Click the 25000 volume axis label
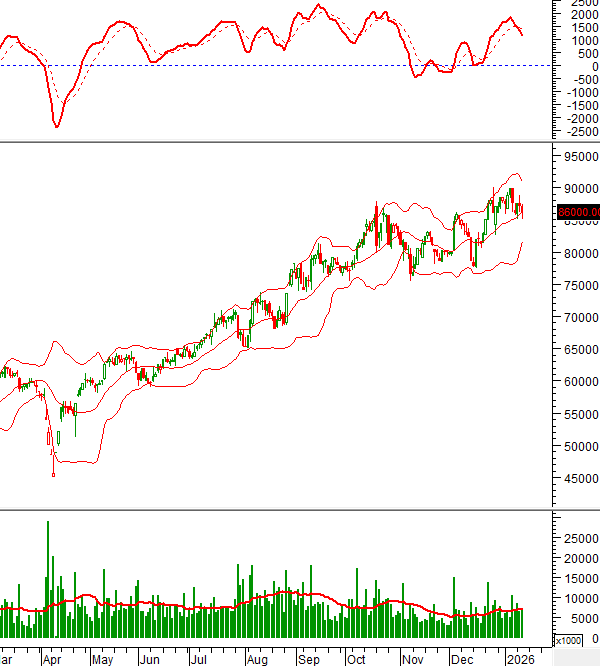This screenshot has width=600, height=666. (x=581, y=538)
